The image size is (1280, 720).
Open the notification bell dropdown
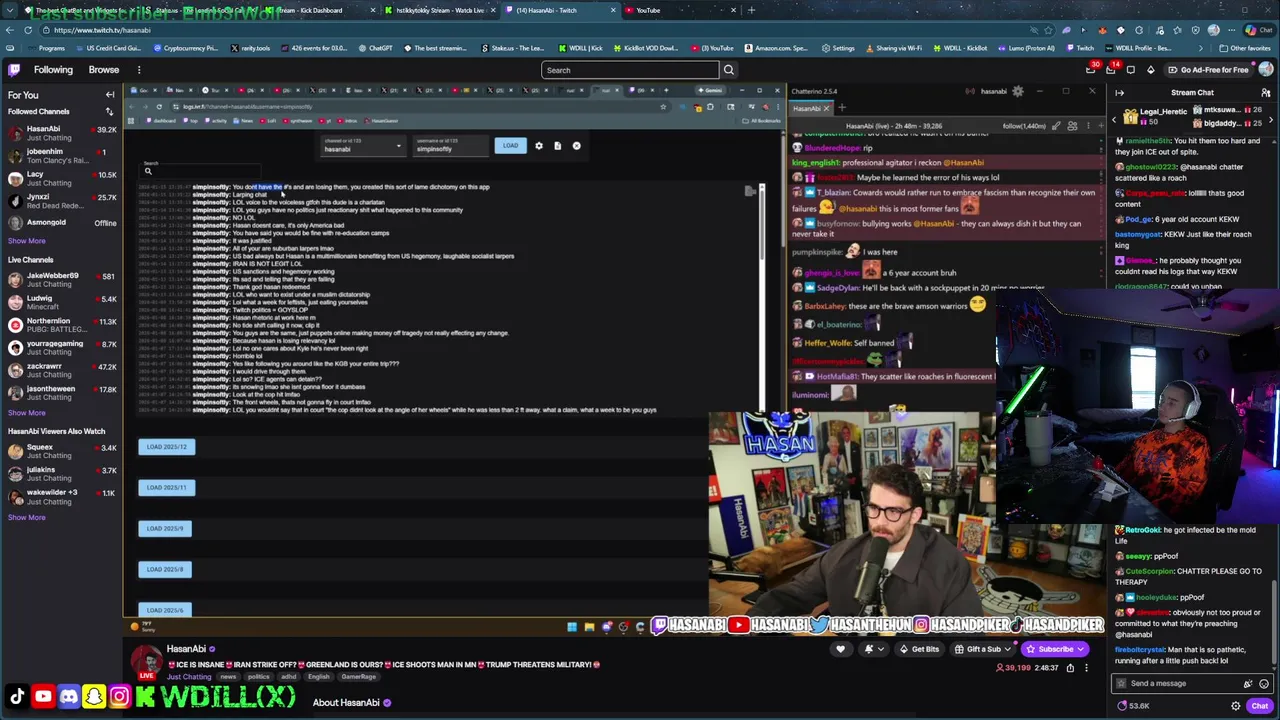[x=872, y=649]
